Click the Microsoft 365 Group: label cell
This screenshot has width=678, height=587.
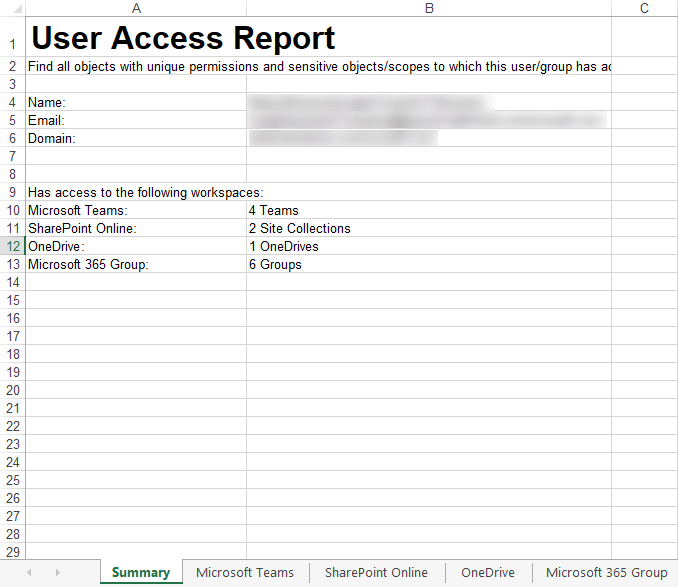tap(136, 264)
